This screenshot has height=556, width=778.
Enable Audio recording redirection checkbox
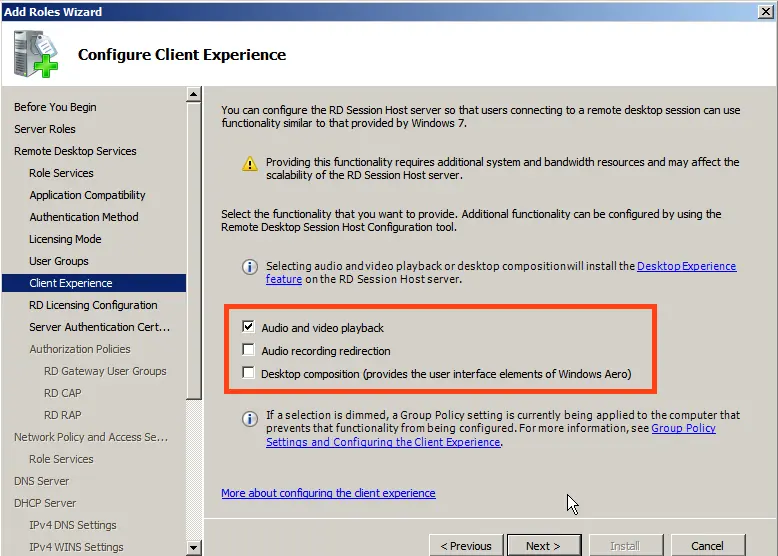pos(248,351)
